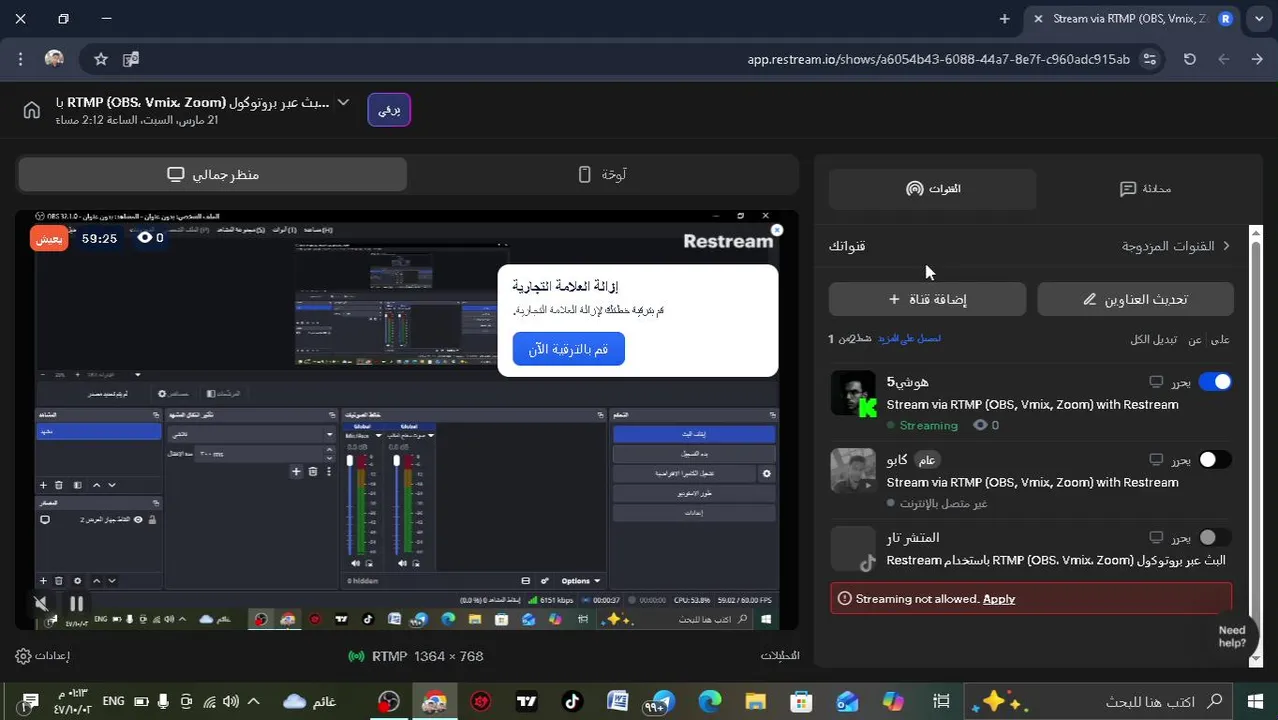Edit the كابو channel via يحرر
This screenshot has width=1278, height=720.
pos(1180,460)
